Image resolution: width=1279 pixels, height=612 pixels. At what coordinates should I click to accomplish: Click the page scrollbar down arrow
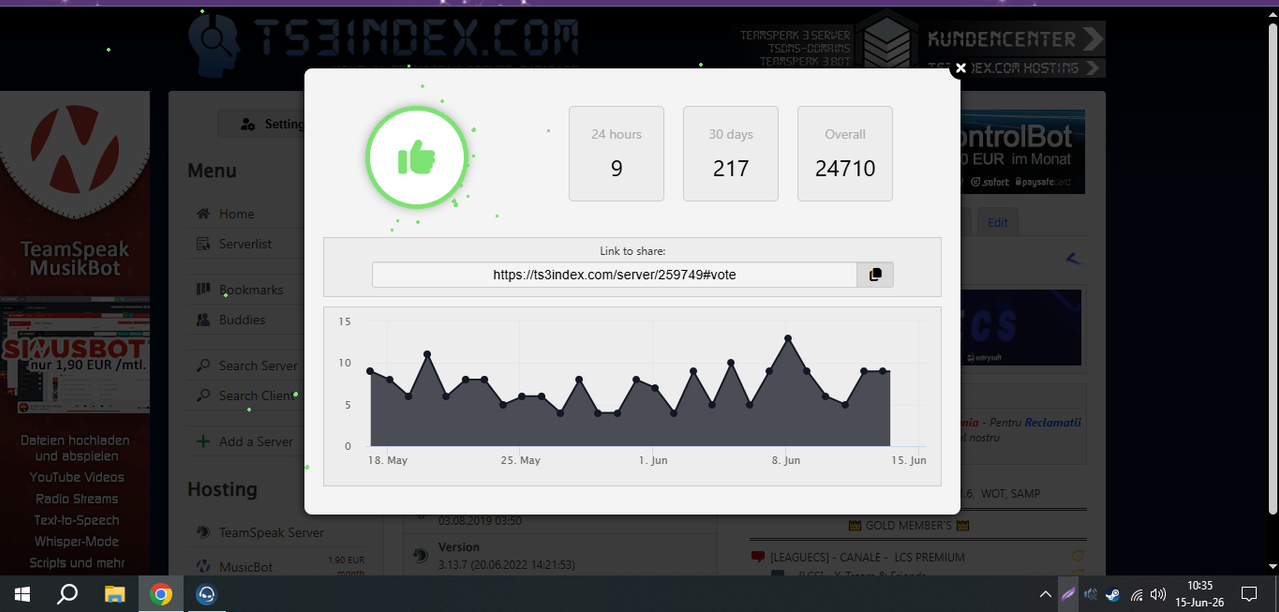(1272, 568)
